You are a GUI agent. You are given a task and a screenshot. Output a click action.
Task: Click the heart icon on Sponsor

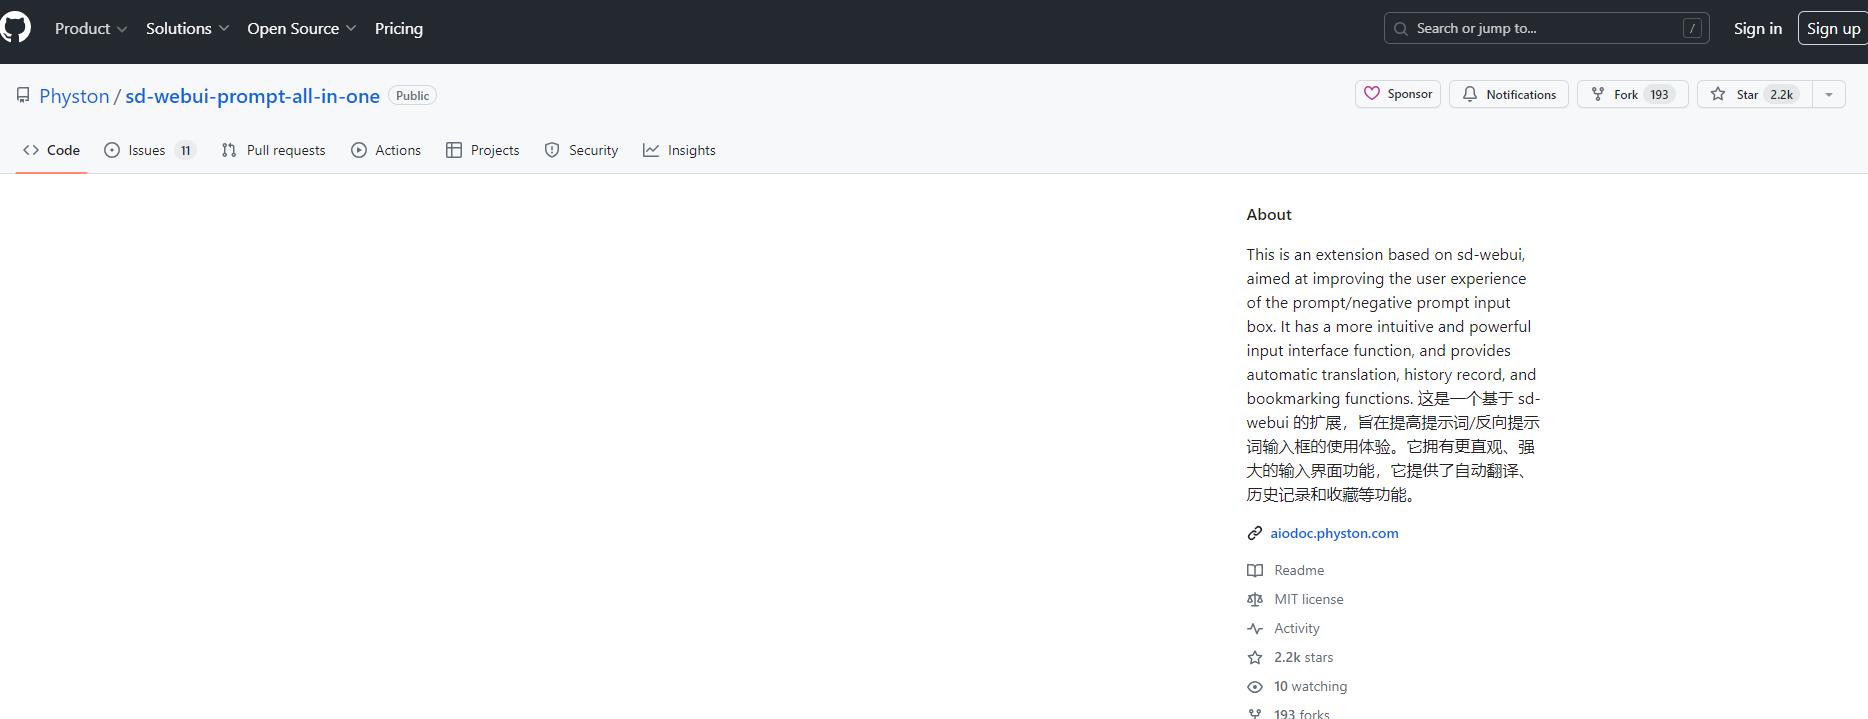(x=1372, y=93)
